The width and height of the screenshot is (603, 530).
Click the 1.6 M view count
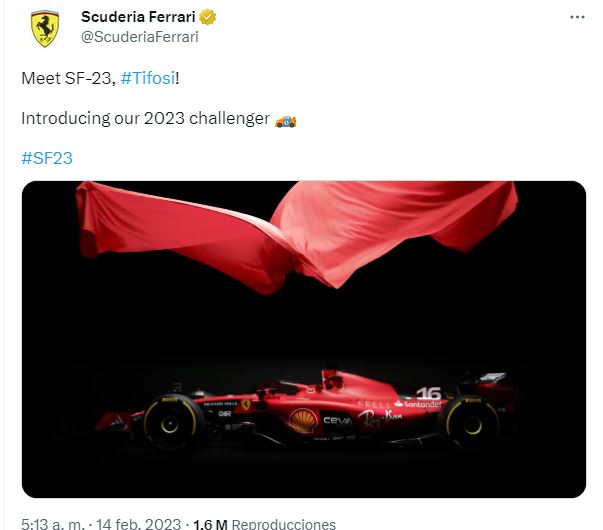click(x=208, y=523)
